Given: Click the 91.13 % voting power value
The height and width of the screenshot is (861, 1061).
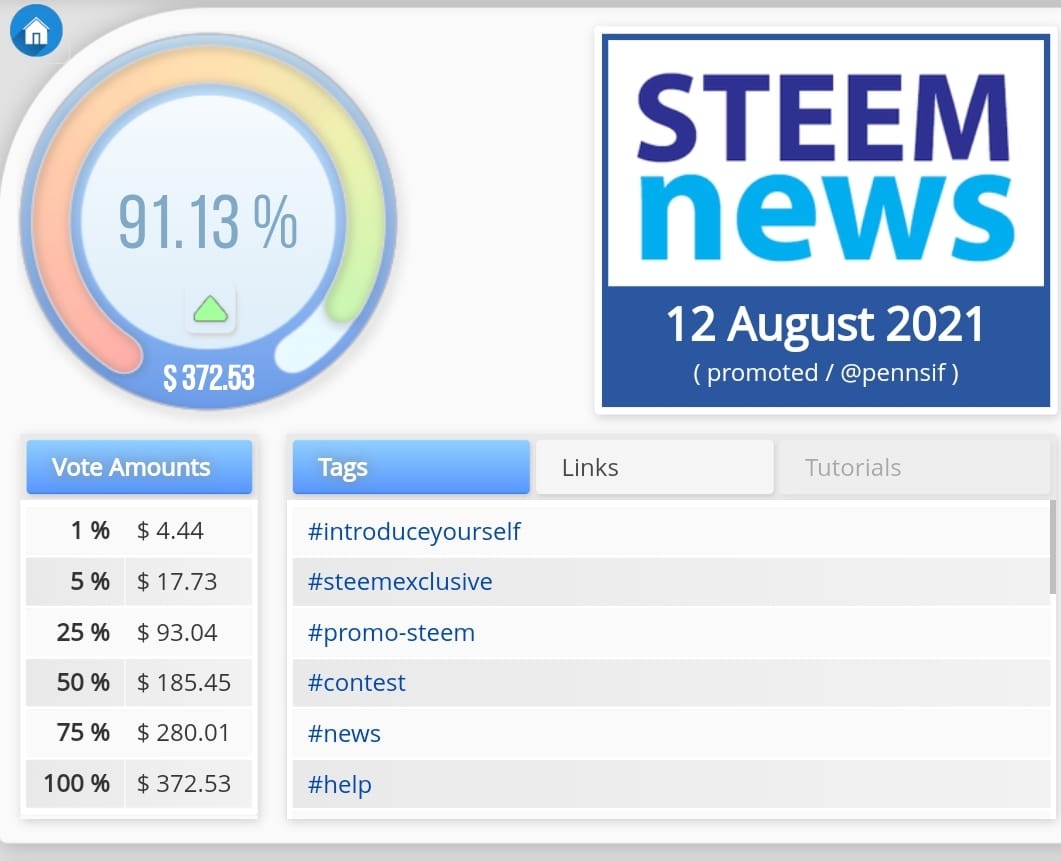Looking at the screenshot, I should (x=208, y=222).
